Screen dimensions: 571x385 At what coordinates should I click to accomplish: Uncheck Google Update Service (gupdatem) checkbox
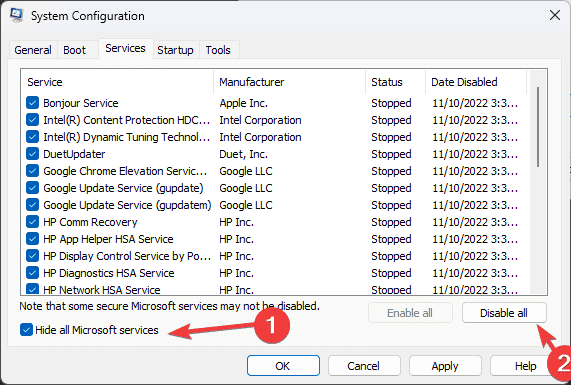click(32, 205)
